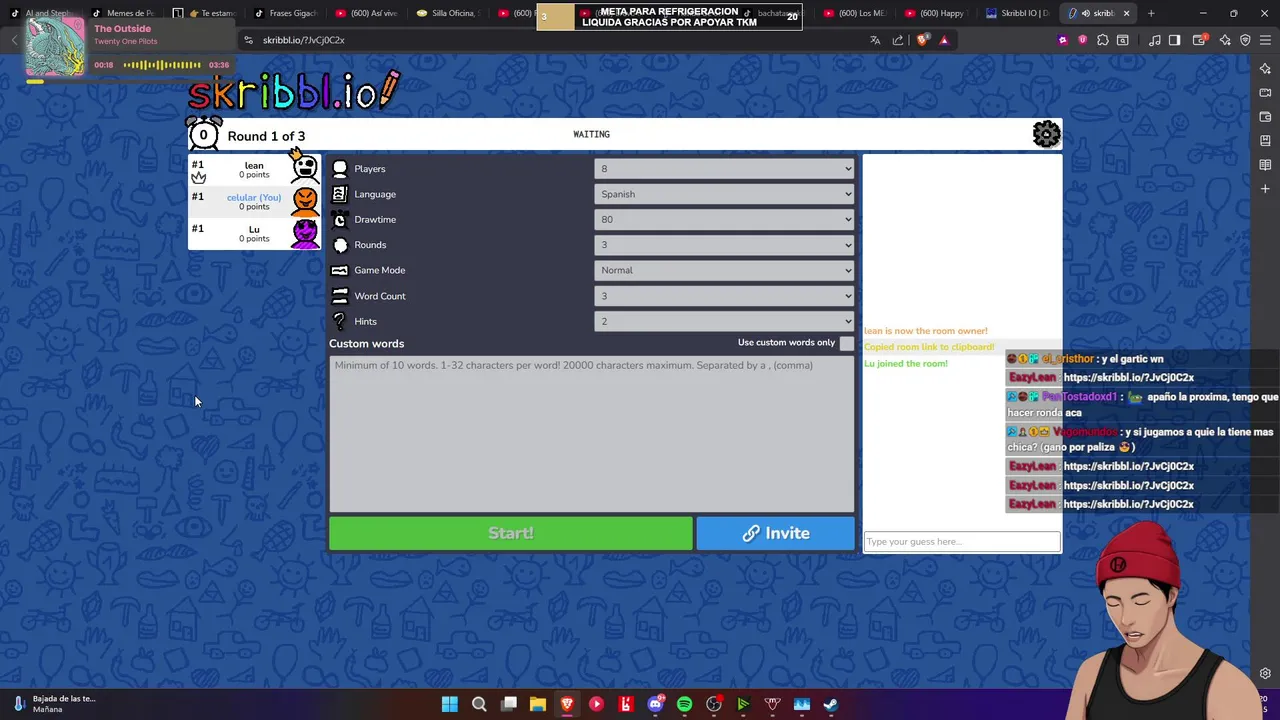1280x720 pixels.
Task: Open browser sidebar settings gear at bottom right
Action: point(1265,673)
